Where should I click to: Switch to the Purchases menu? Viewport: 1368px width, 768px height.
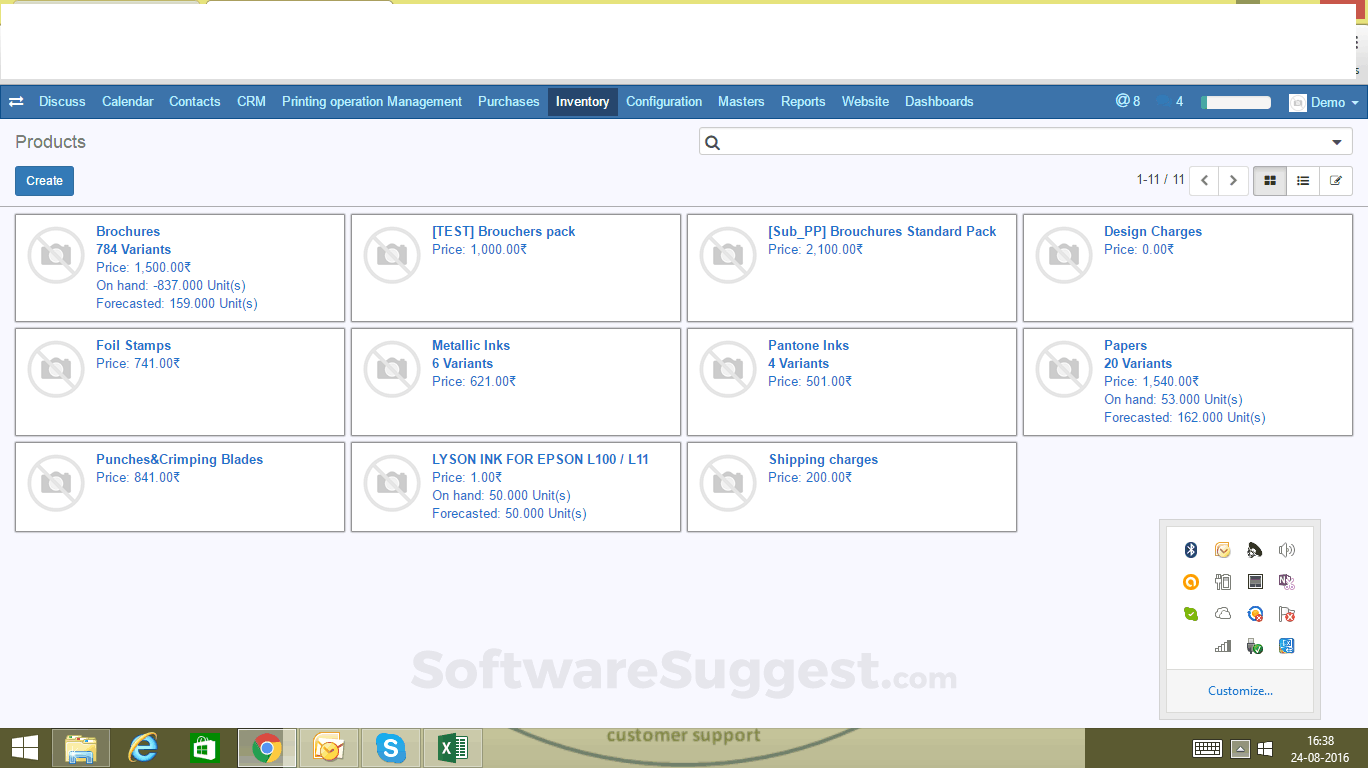(508, 101)
